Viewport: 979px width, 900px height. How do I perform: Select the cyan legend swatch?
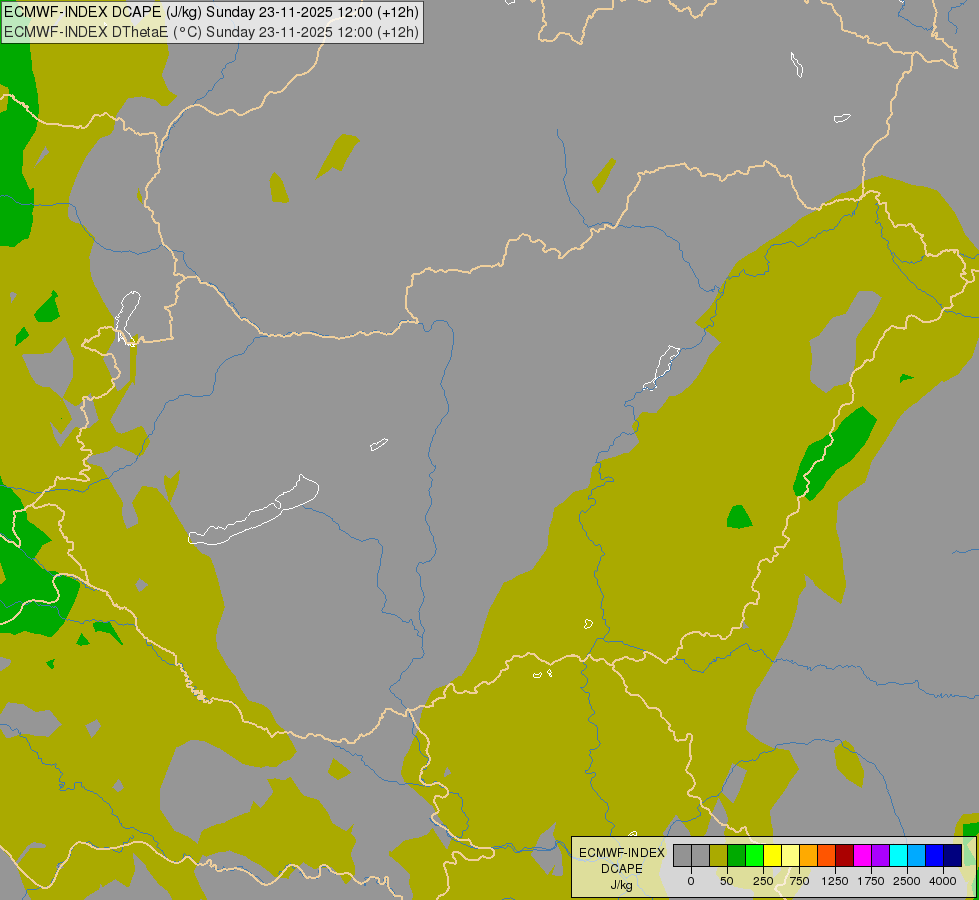coord(898,855)
